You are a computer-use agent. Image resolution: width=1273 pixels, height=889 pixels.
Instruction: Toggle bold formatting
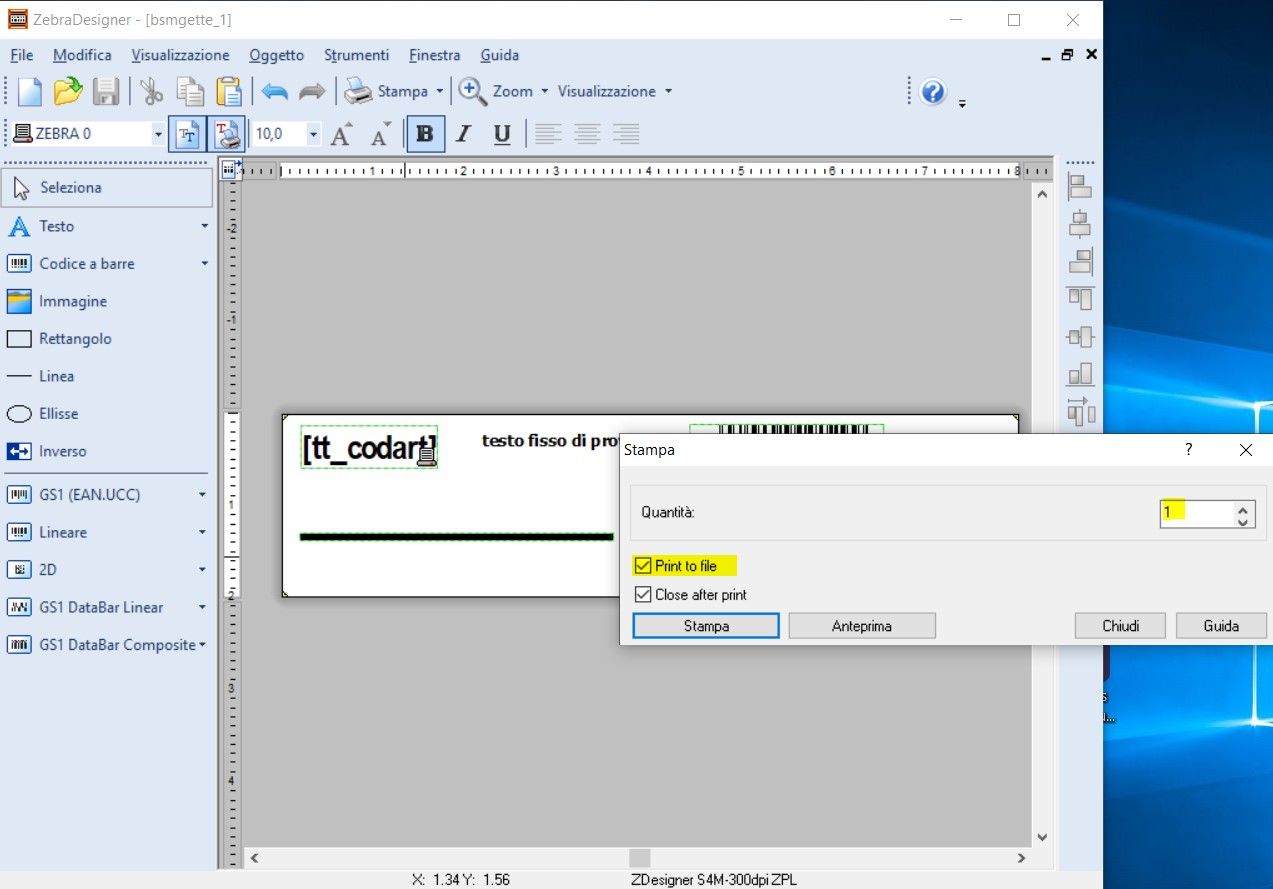[x=425, y=134]
